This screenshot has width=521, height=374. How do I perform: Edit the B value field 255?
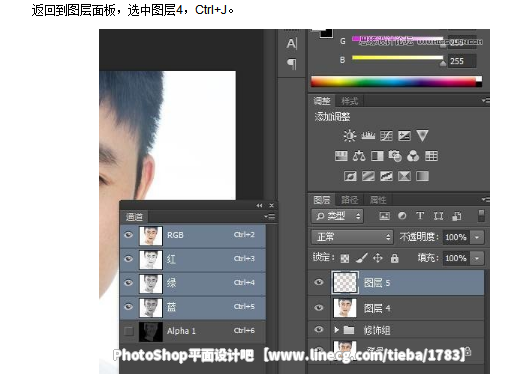462,61
